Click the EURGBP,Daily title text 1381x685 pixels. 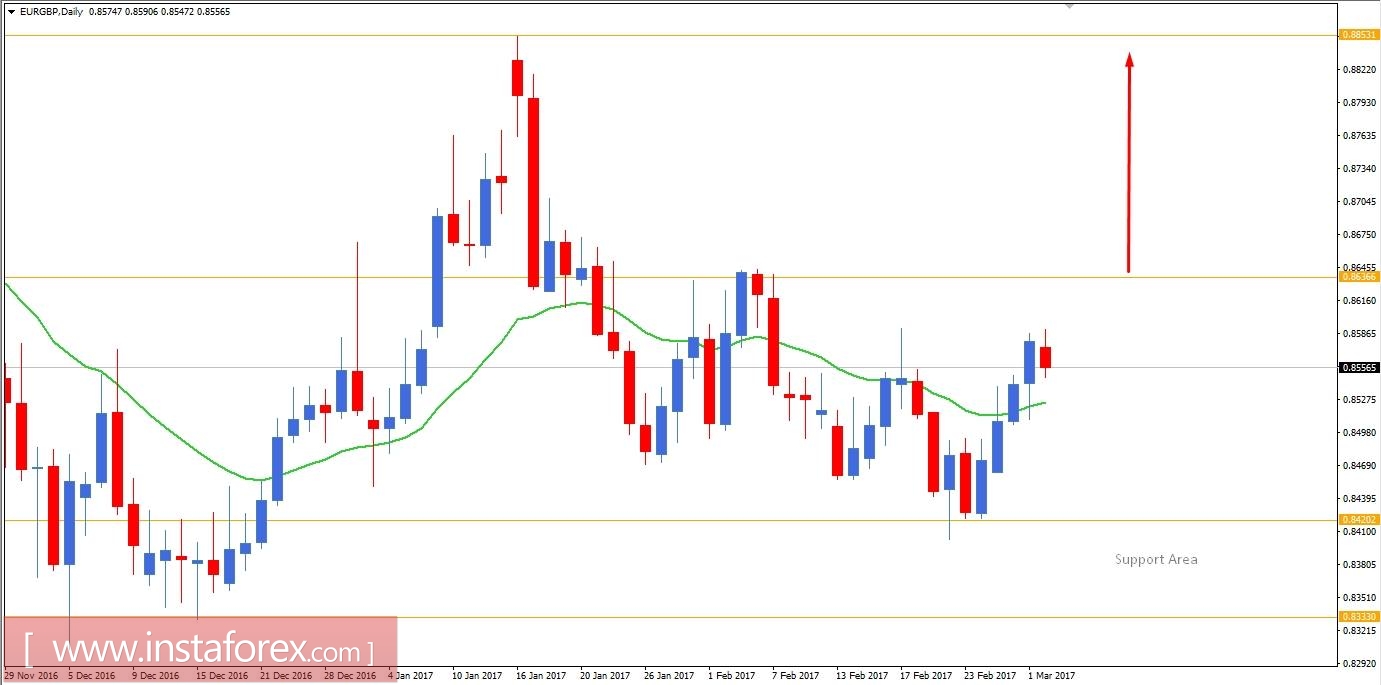coord(50,11)
